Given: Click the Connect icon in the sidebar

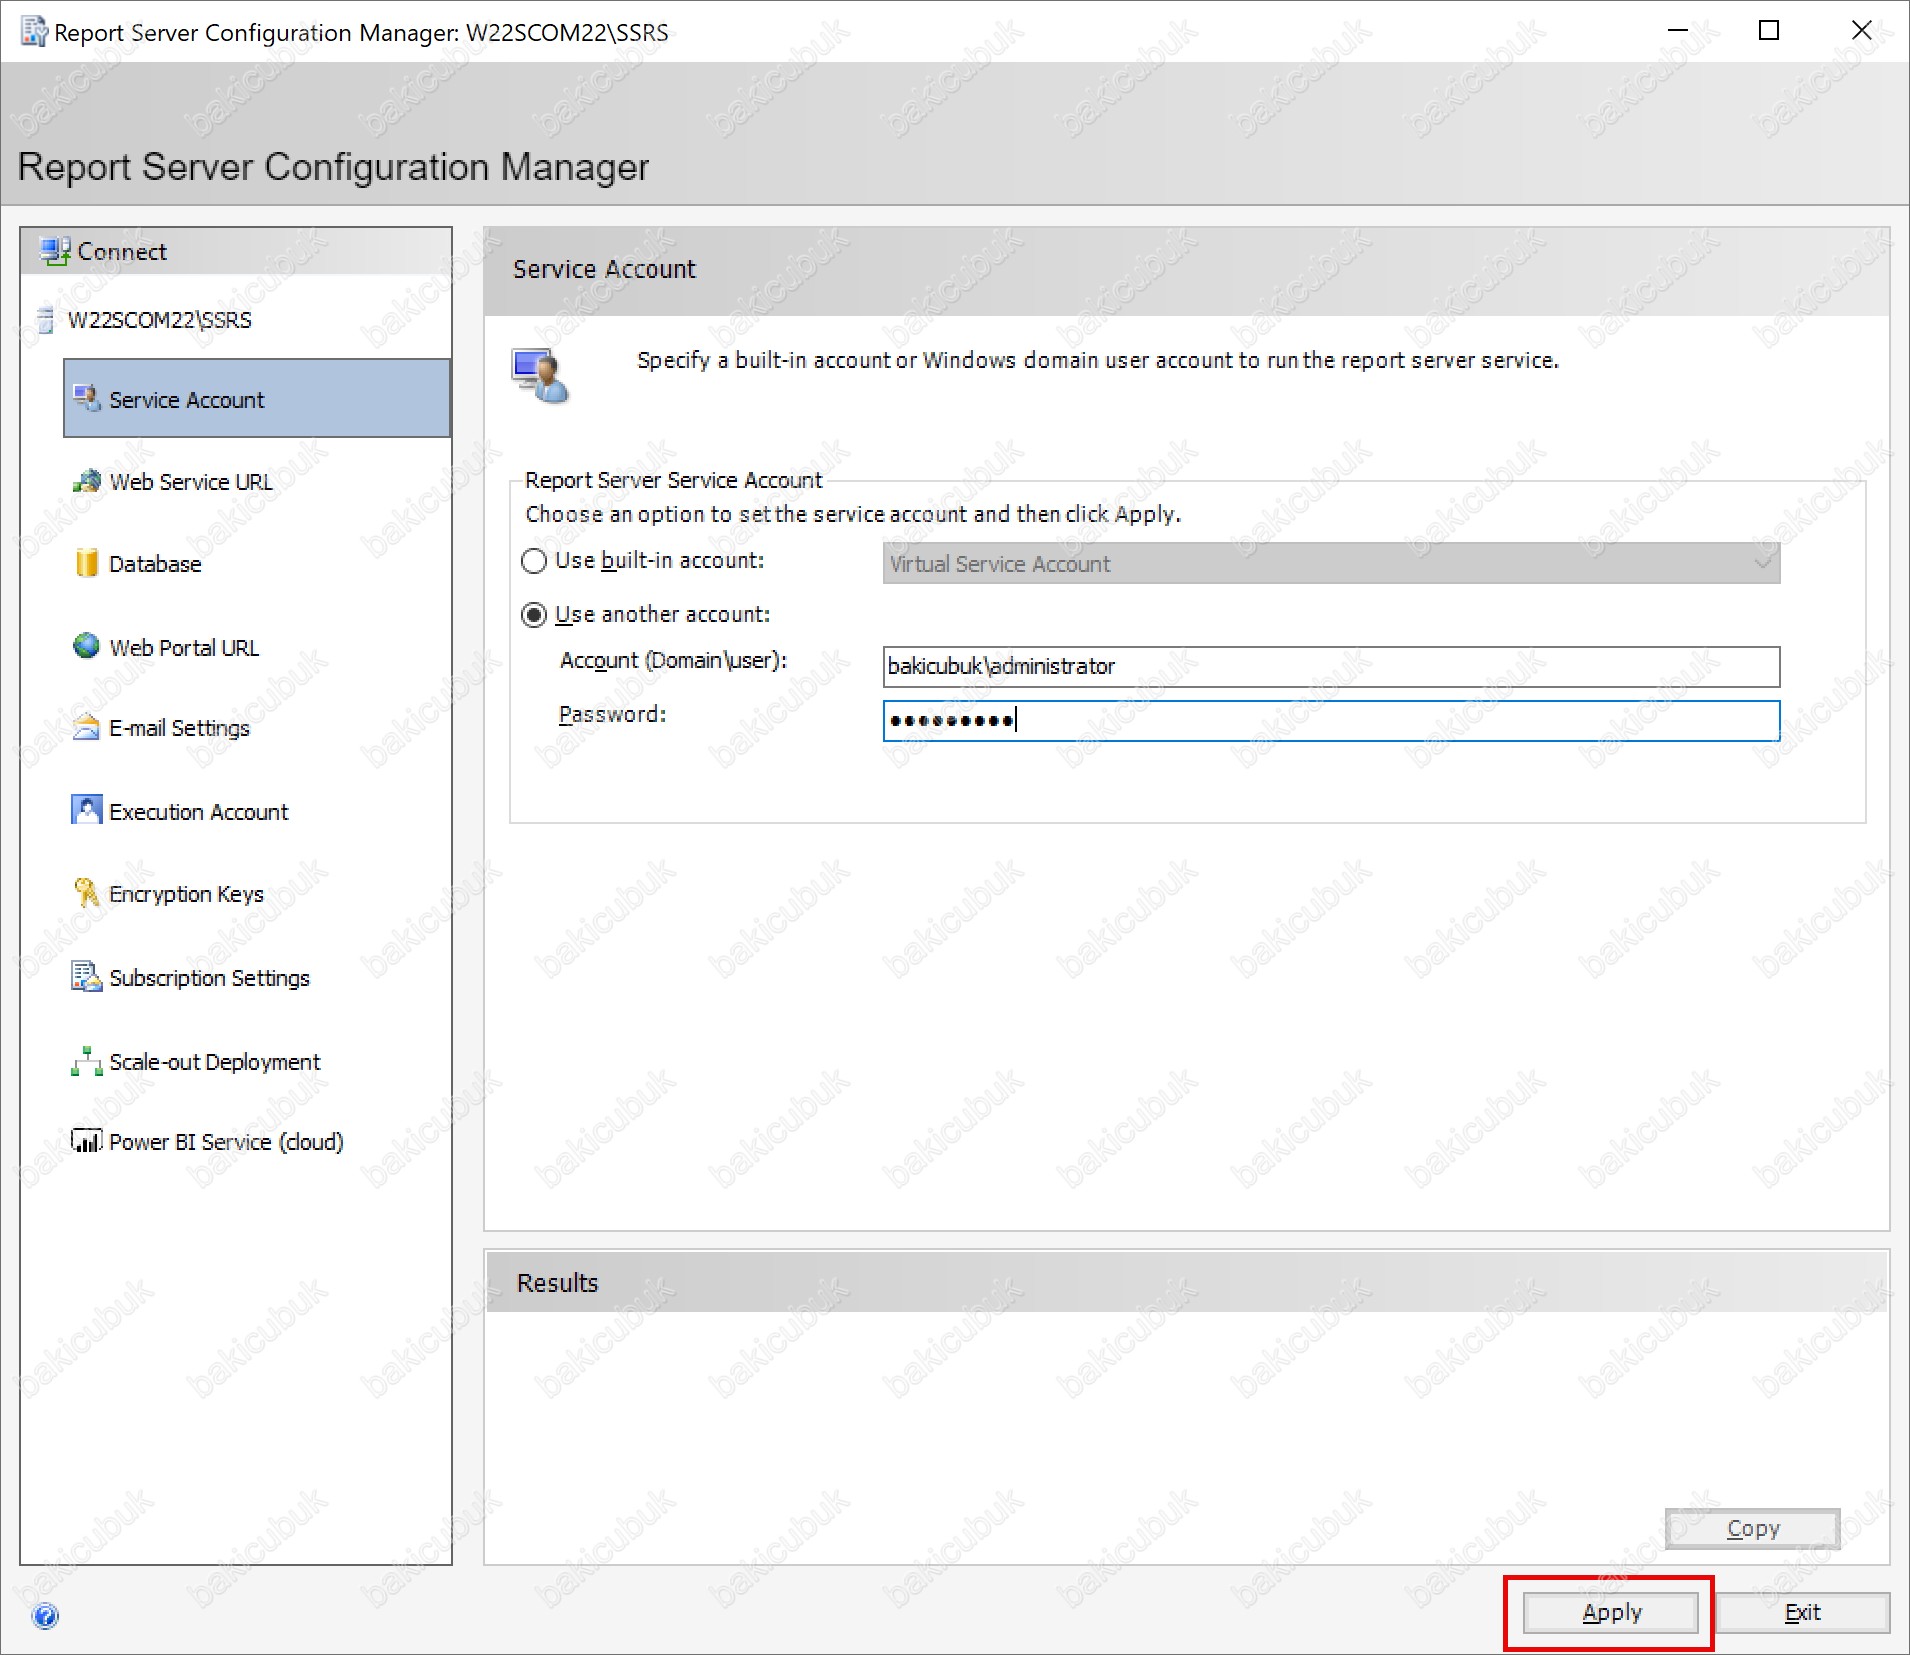Looking at the screenshot, I should click(55, 251).
